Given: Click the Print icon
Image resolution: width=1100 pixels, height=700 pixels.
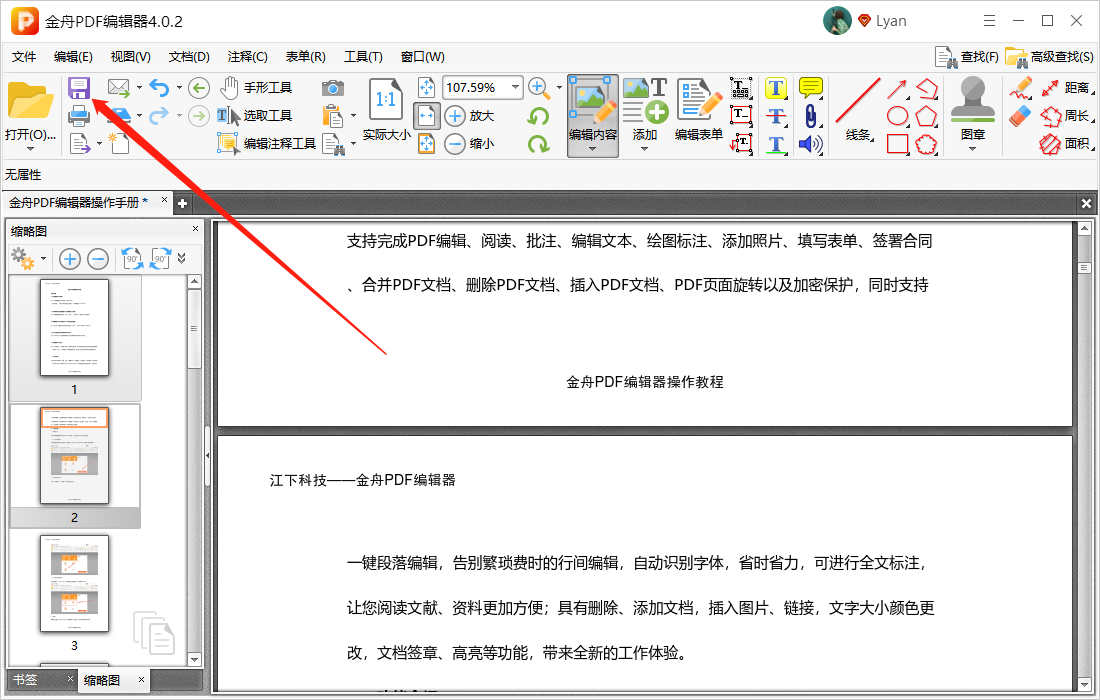Looking at the screenshot, I should [x=79, y=116].
